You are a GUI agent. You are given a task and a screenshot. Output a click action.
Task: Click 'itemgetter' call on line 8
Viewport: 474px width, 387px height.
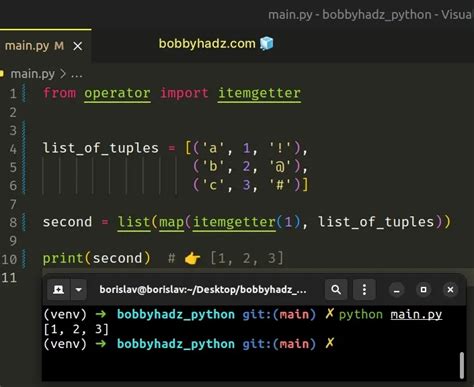[234, 222]
